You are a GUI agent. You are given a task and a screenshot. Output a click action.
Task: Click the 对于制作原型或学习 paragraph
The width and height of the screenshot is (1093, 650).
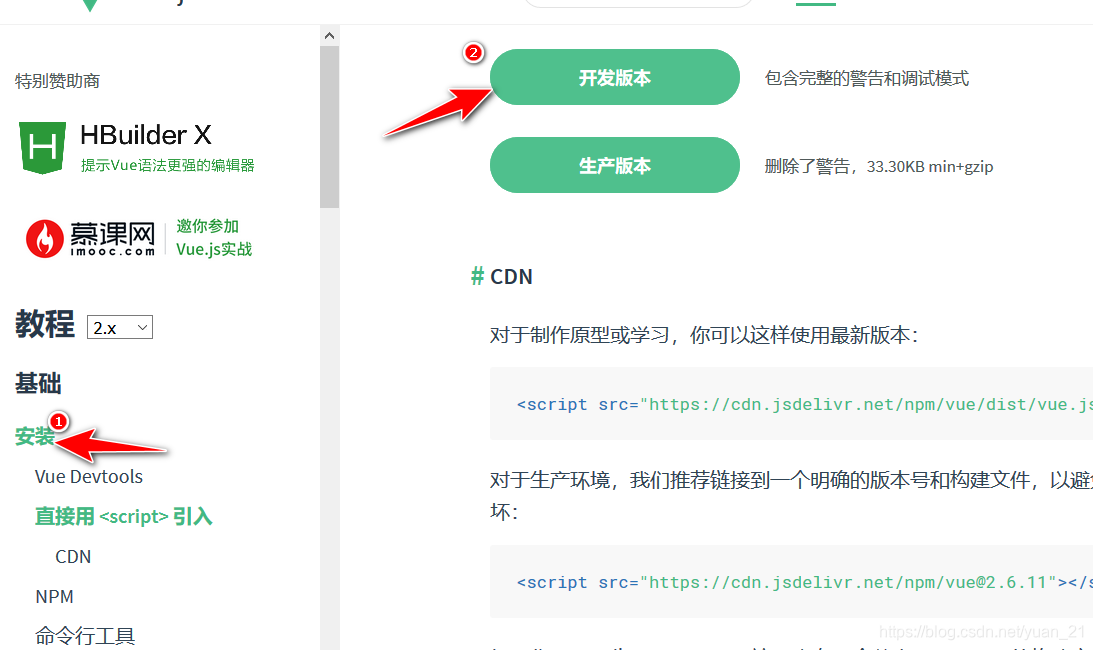[704, 335]
